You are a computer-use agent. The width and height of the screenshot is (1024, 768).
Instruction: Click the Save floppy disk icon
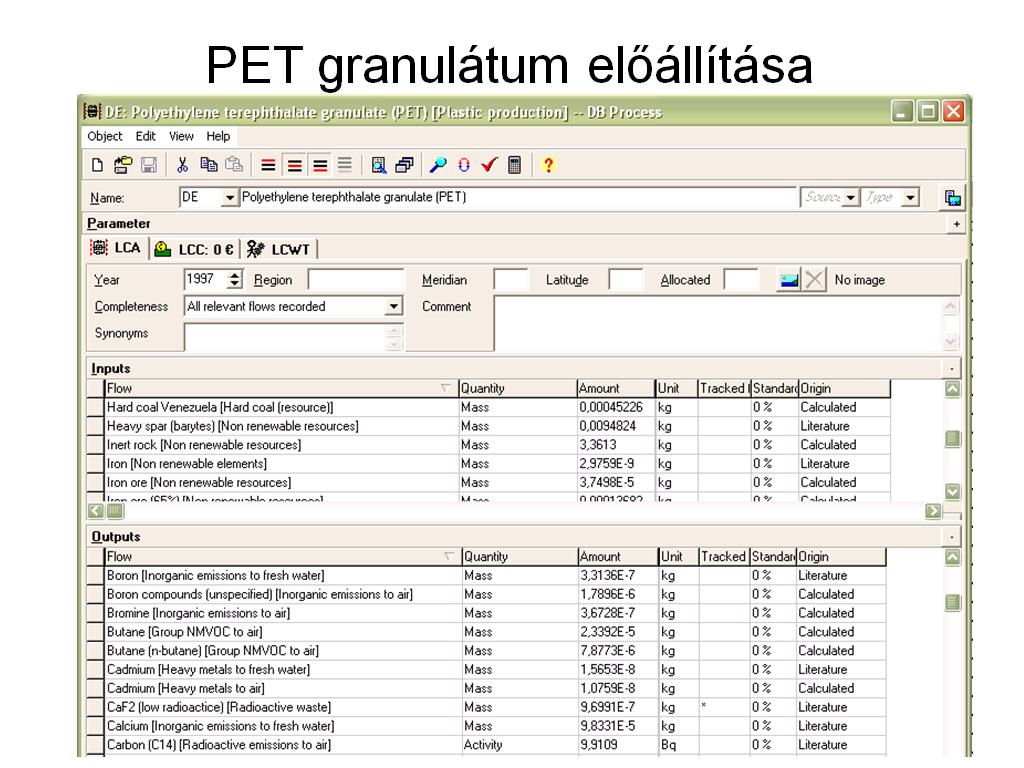tap(149, 165)
